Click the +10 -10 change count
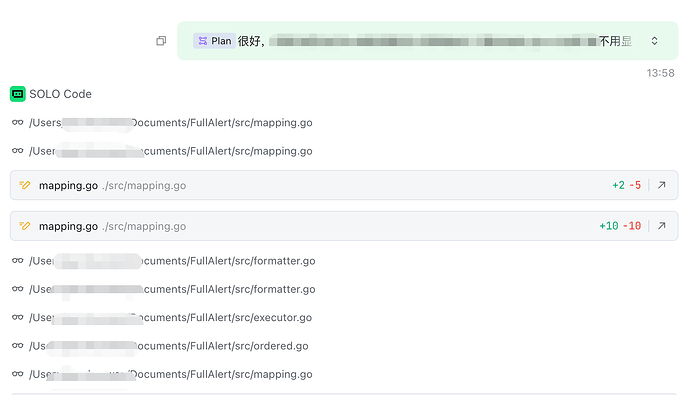 (x=620, y=226)
